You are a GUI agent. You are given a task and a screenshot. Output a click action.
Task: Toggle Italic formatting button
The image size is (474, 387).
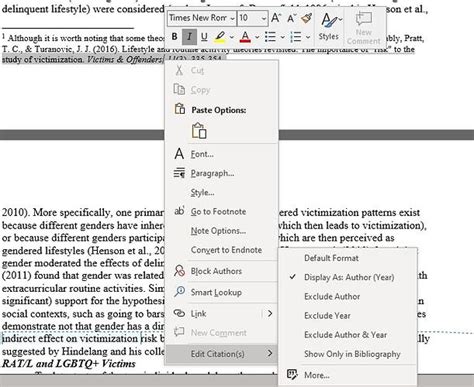189,37
